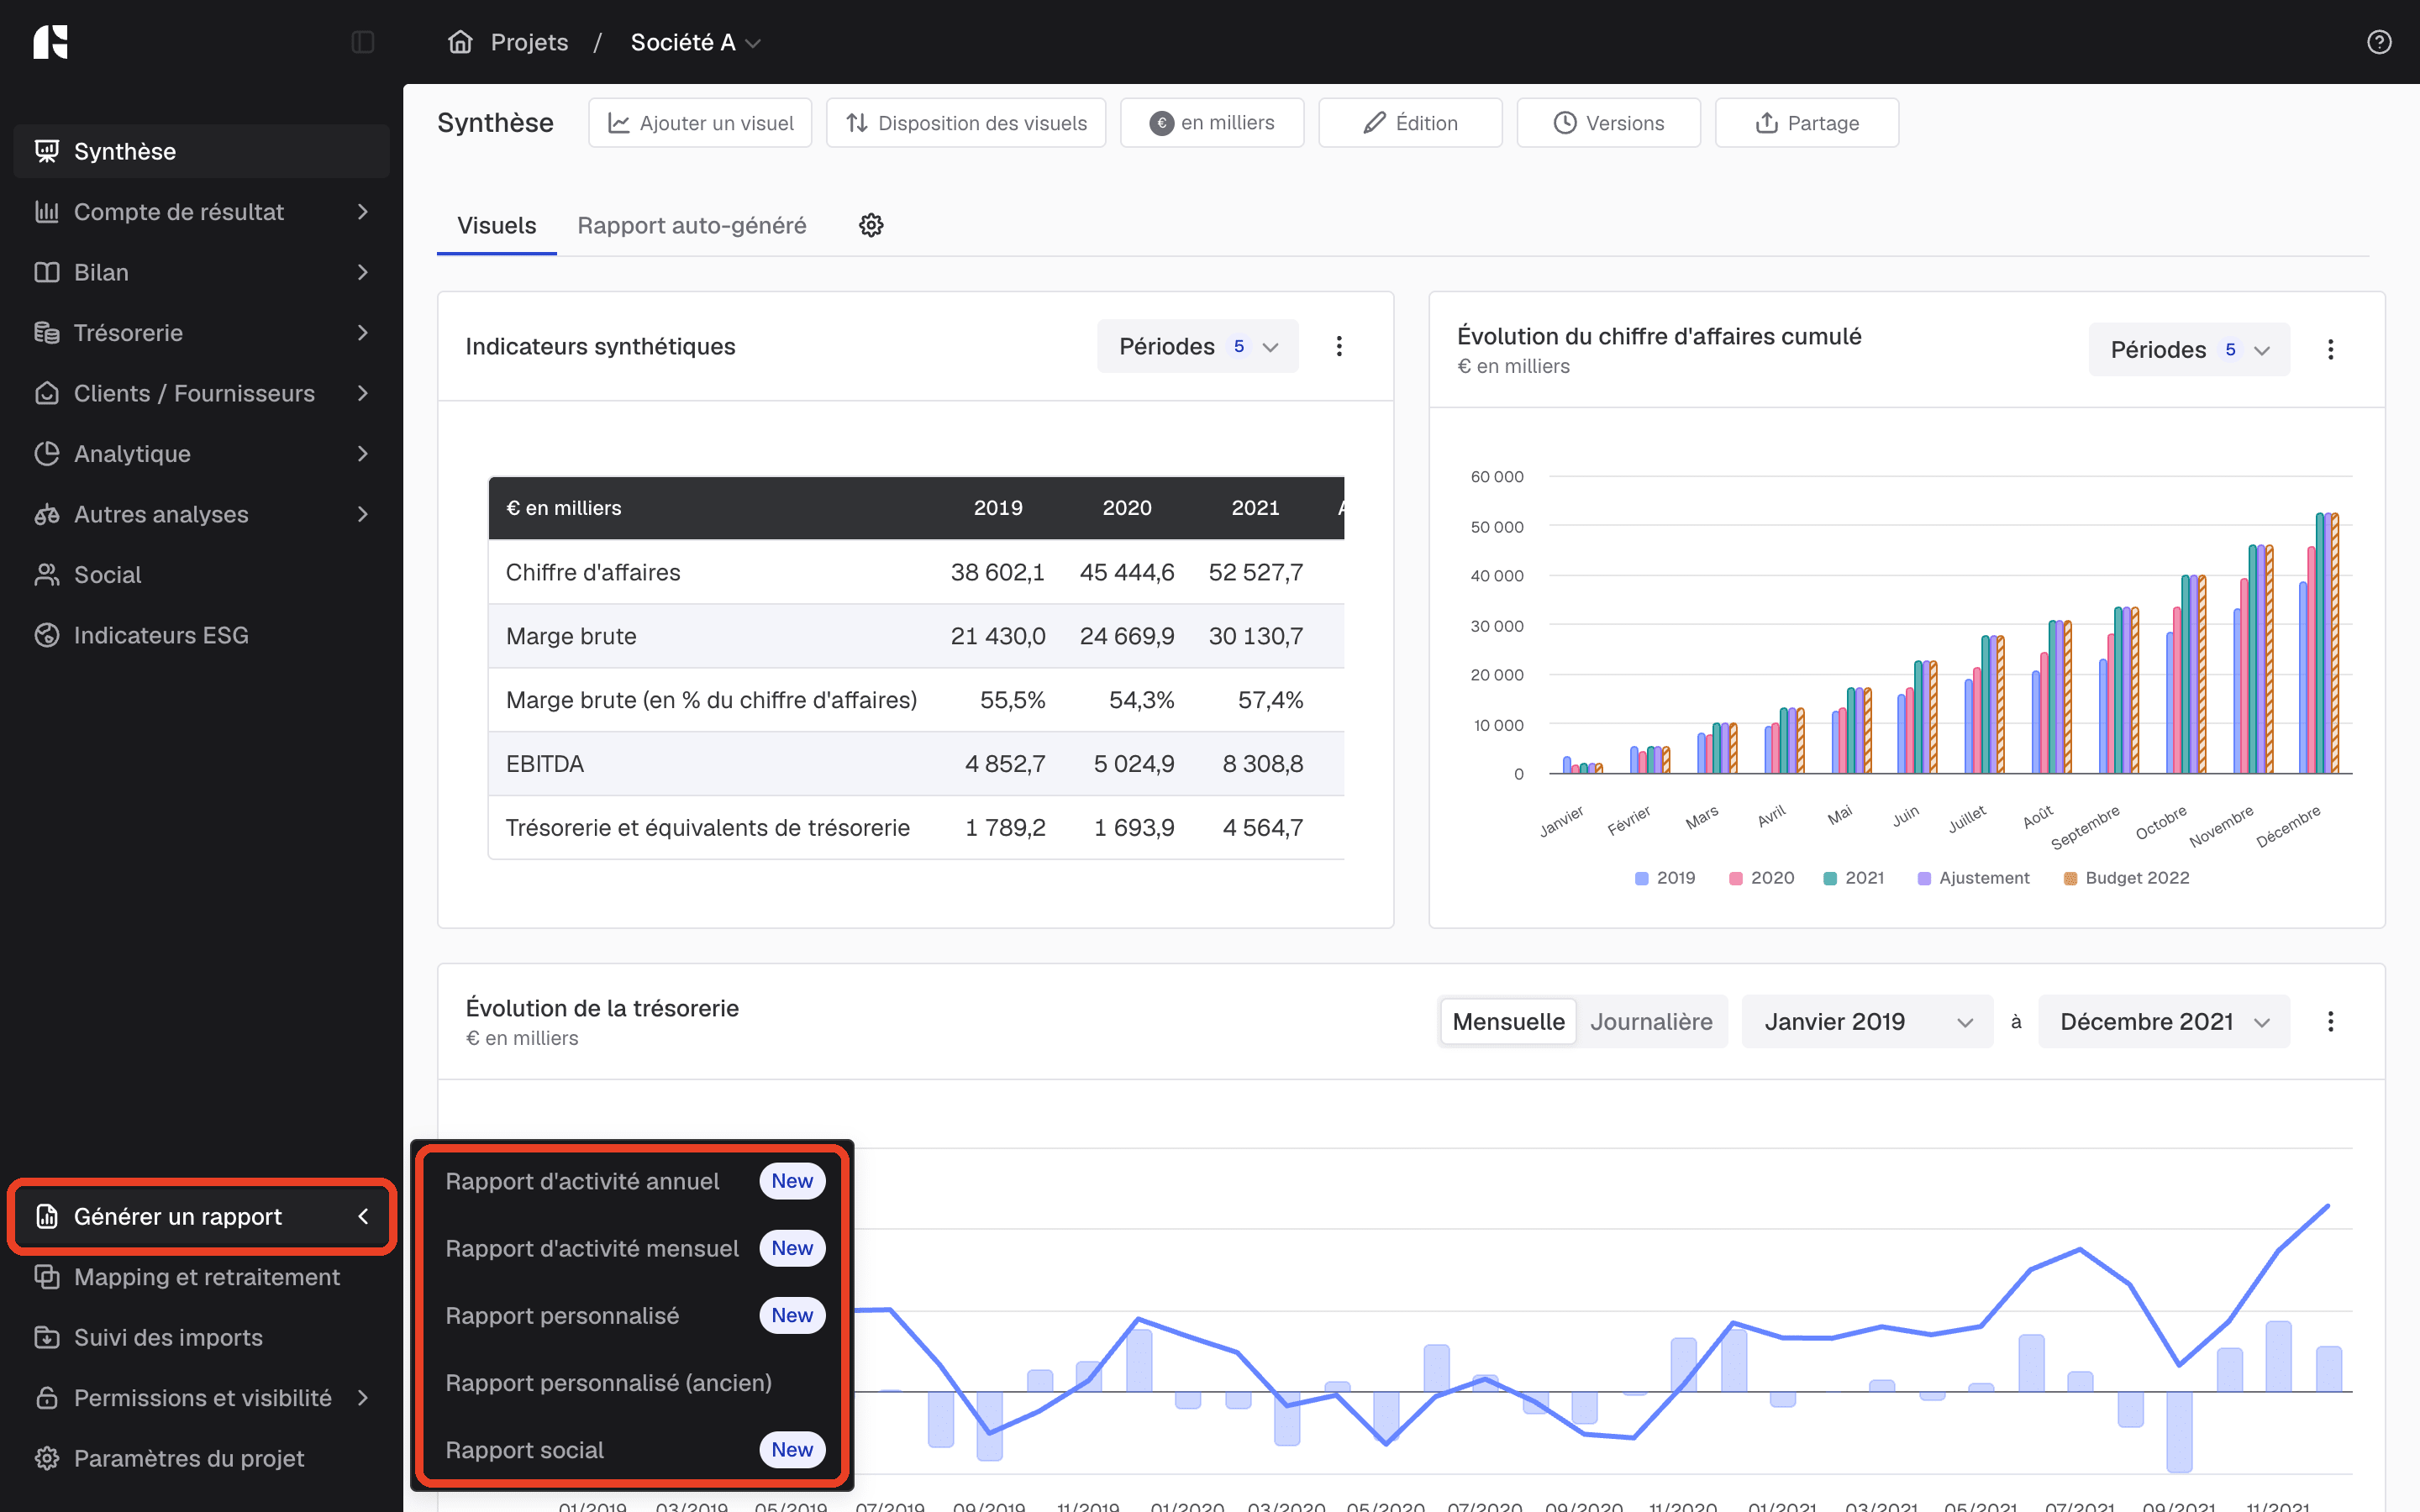The height and width of the screenshot is (1512, 2420).
Task: Toggle 2020 series in chart legend
Action: [1762, 878]
